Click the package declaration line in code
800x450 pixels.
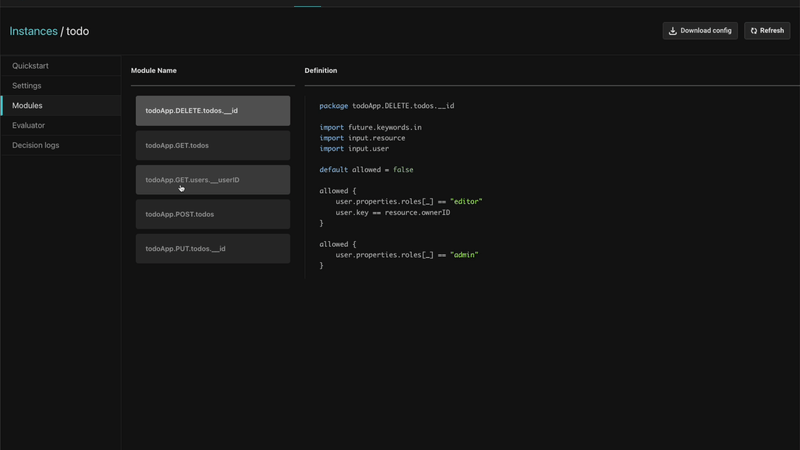[x=386, y=106]
